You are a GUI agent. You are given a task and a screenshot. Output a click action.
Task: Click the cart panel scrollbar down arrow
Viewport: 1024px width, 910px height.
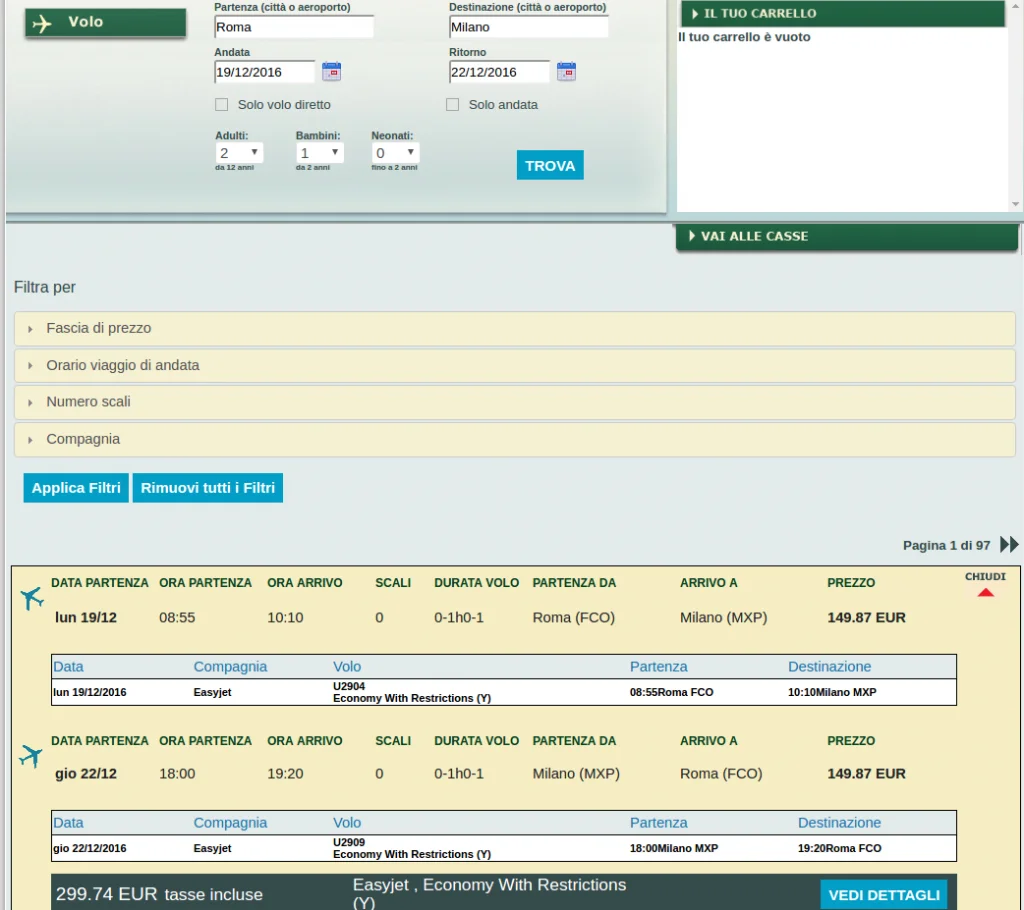coord(1015,204)
